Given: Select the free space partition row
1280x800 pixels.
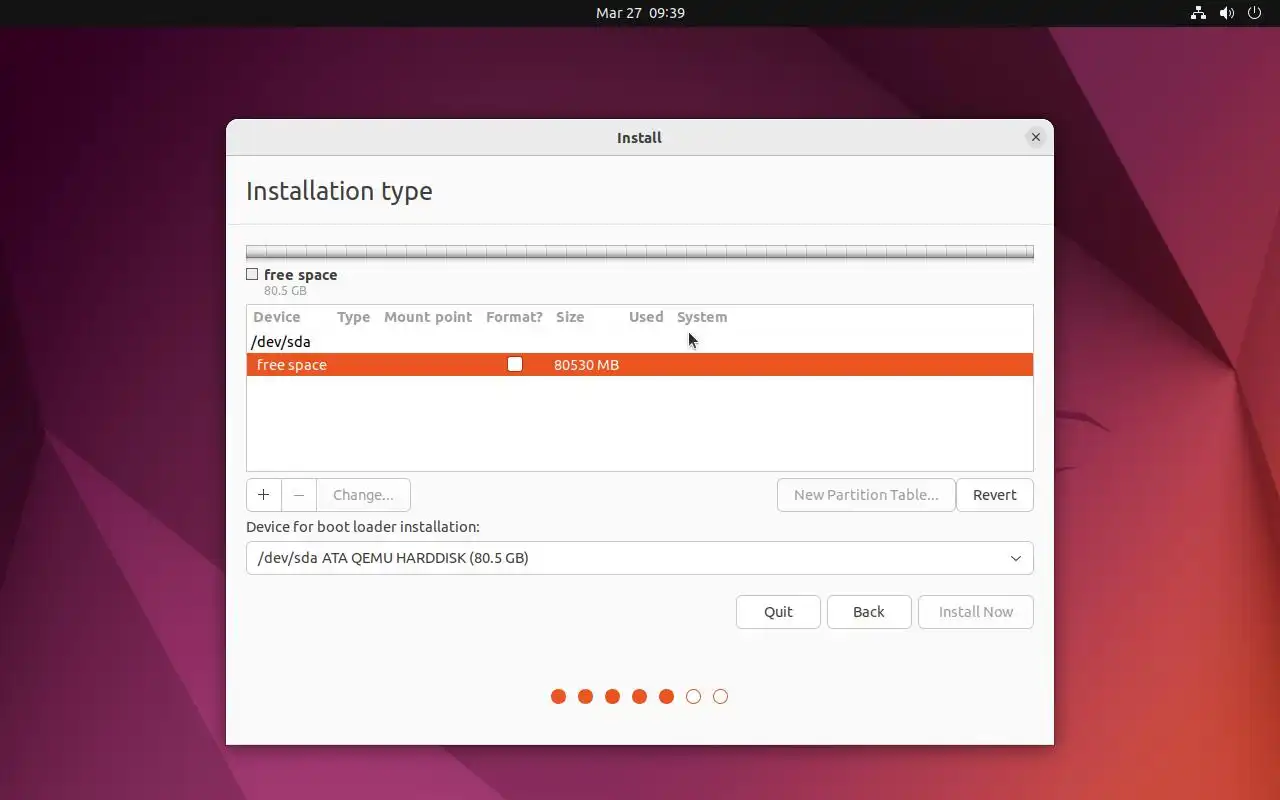Looking at the screenshot, I should (x=640, y=365).
